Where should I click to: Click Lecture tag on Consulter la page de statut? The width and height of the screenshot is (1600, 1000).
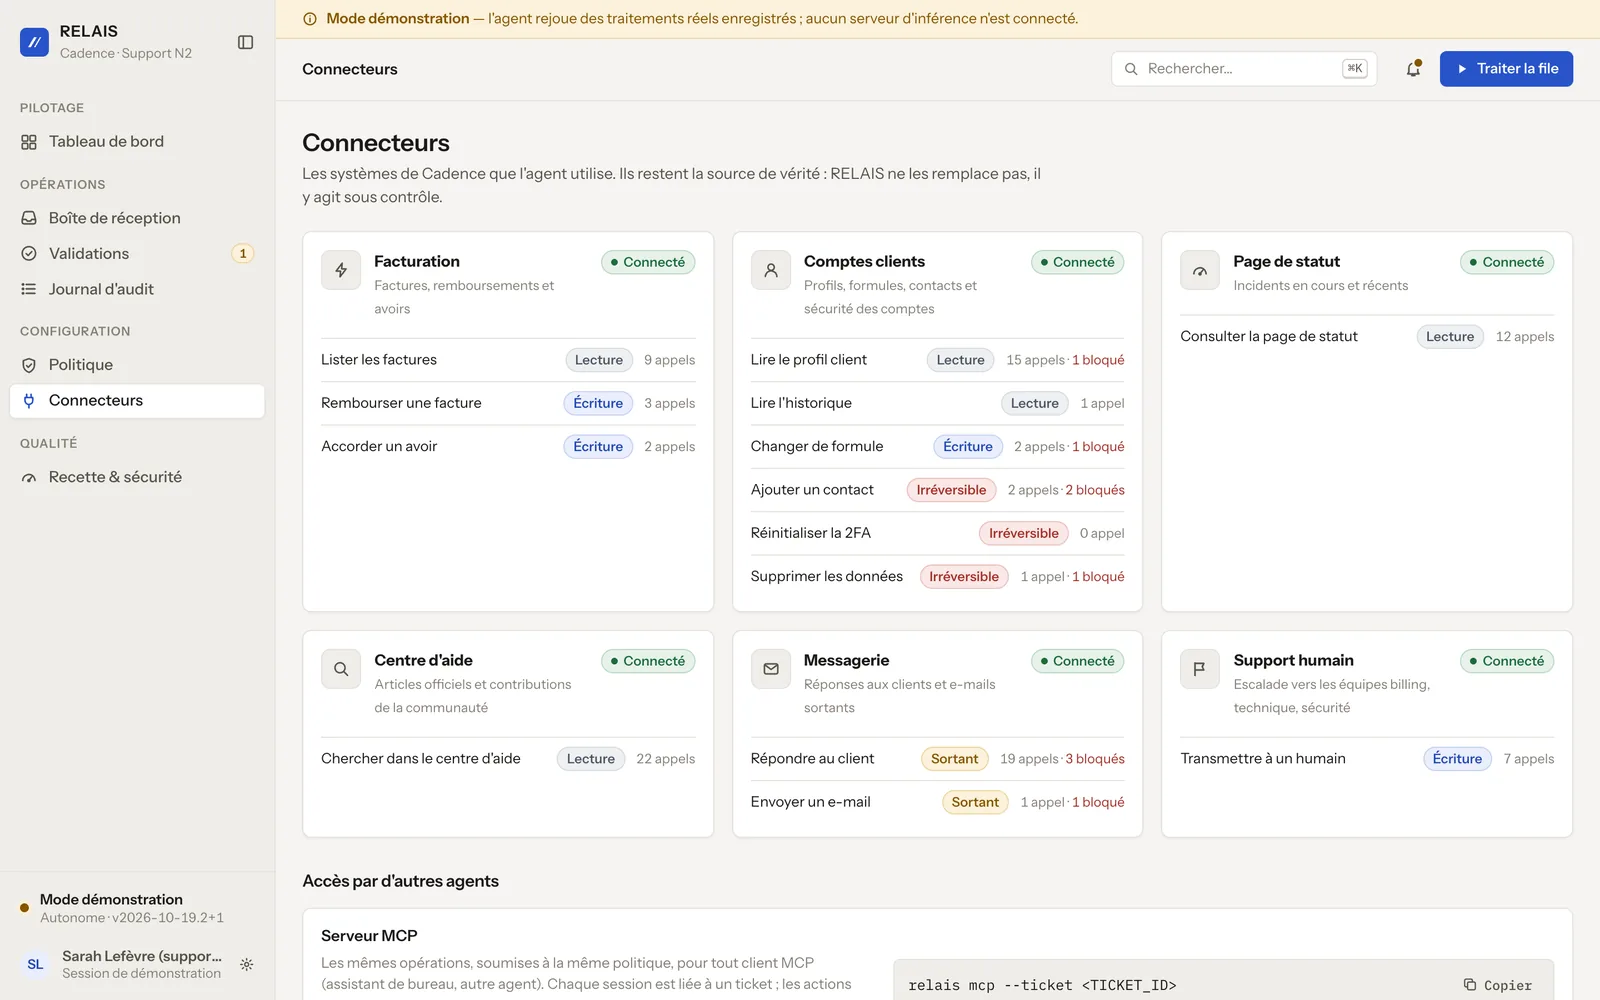(x=1450, y=337)
